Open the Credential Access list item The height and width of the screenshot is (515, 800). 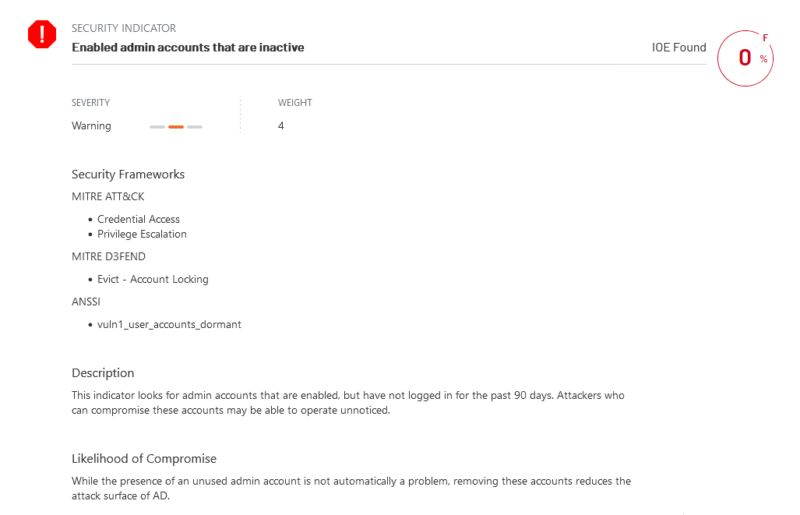tap(139, 219)
